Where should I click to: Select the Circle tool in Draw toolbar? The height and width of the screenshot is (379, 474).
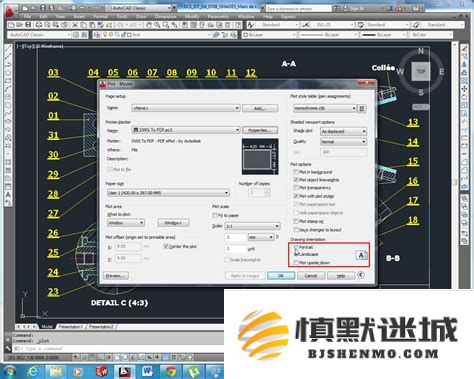8,97
